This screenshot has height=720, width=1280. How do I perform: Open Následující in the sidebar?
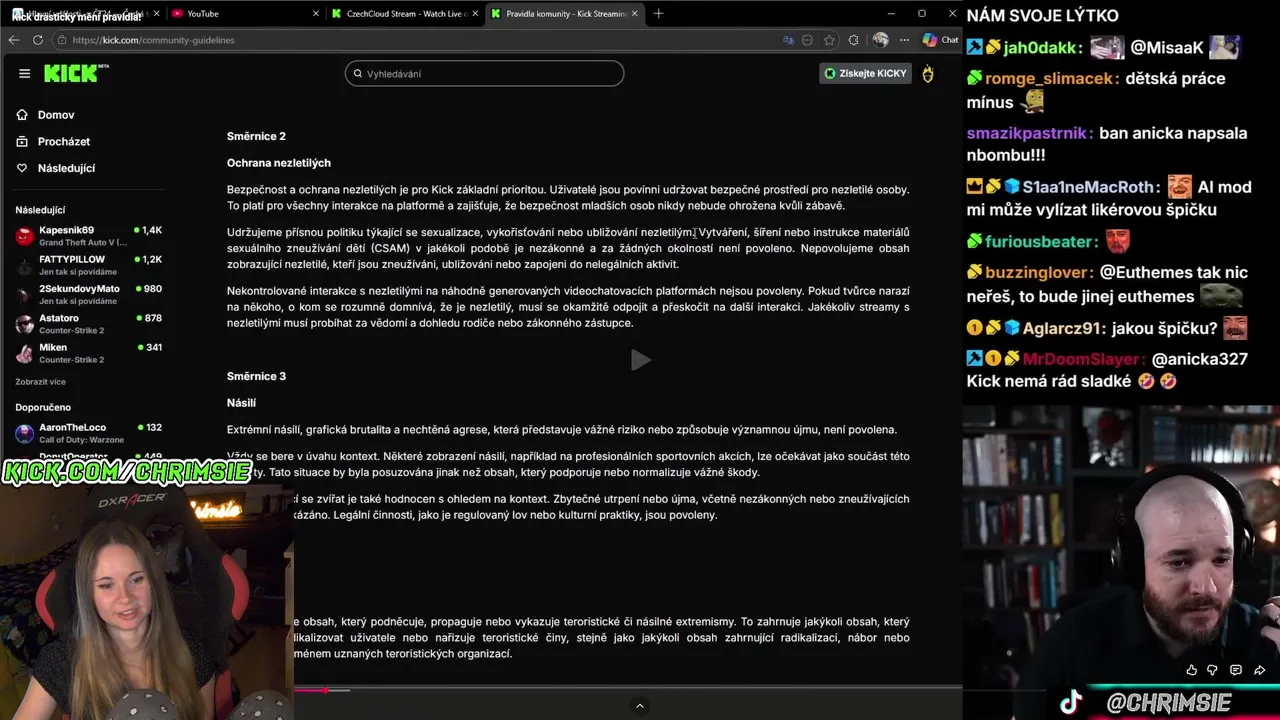[66, 168]
